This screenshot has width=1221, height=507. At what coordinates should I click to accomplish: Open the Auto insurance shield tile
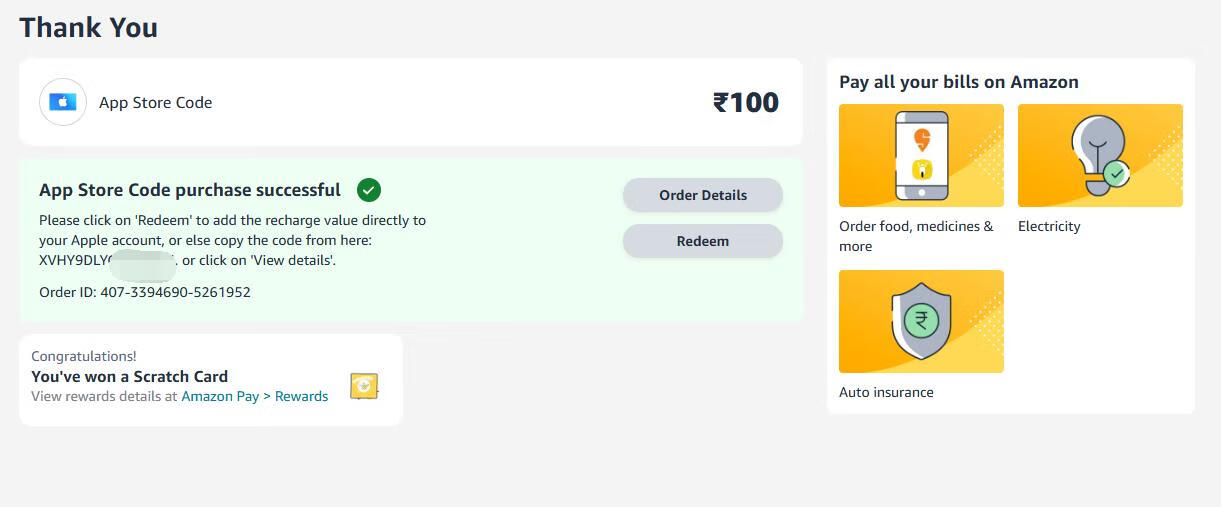point(921,321)
